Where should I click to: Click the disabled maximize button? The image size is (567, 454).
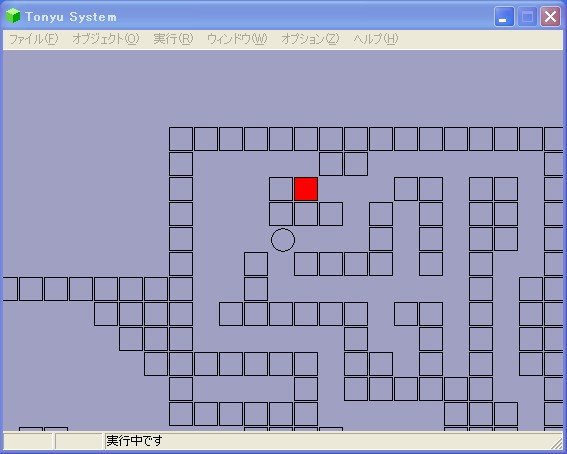coord(527,17)
